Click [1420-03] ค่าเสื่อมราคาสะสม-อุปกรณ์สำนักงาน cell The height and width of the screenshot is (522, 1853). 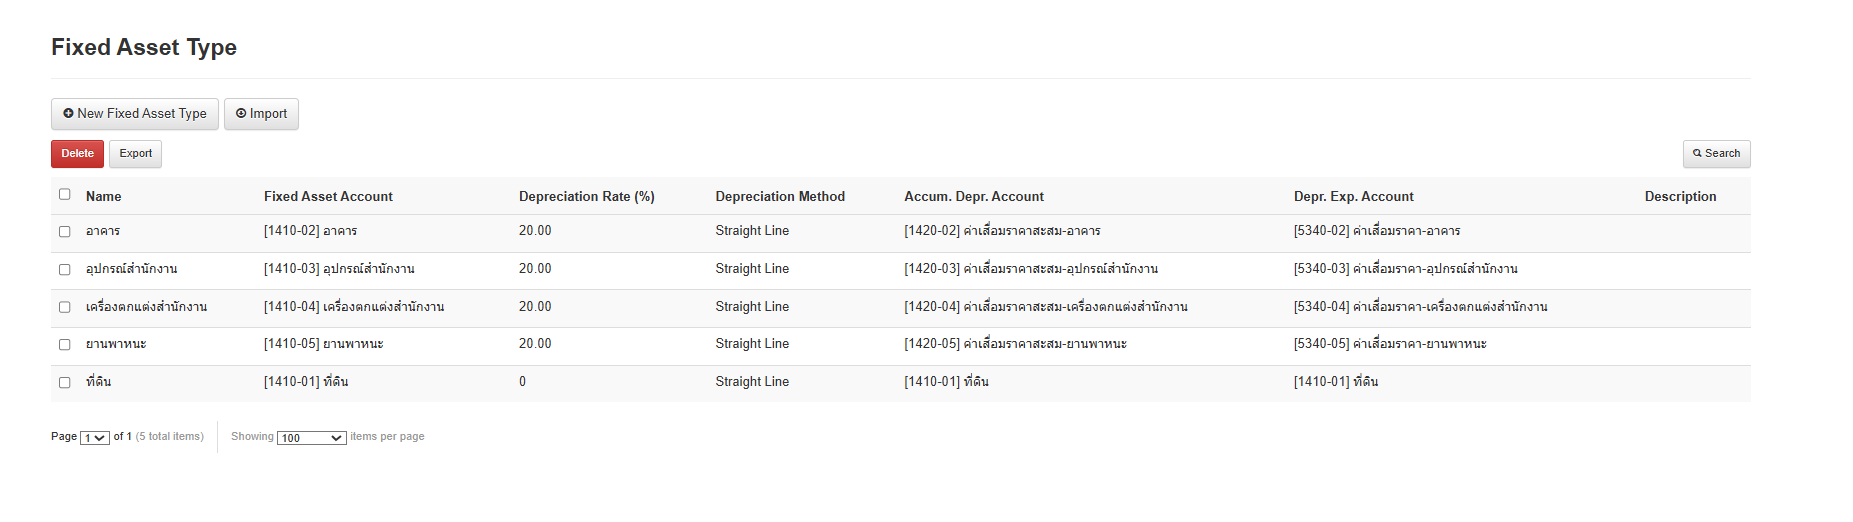click(x=1031, y=269)
